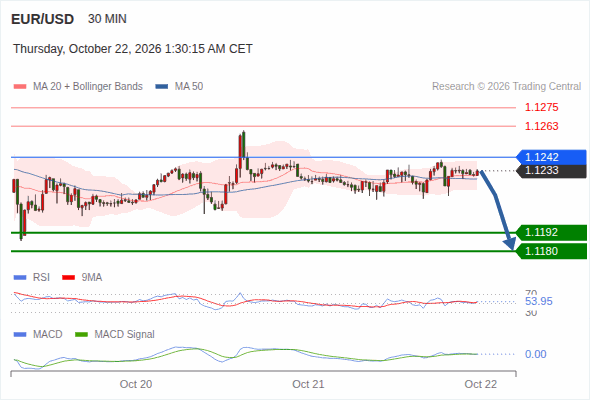This screenshot has width=590, height=400.
Task: Click the blue RSI legend swatch
Action: pos(20,278)
